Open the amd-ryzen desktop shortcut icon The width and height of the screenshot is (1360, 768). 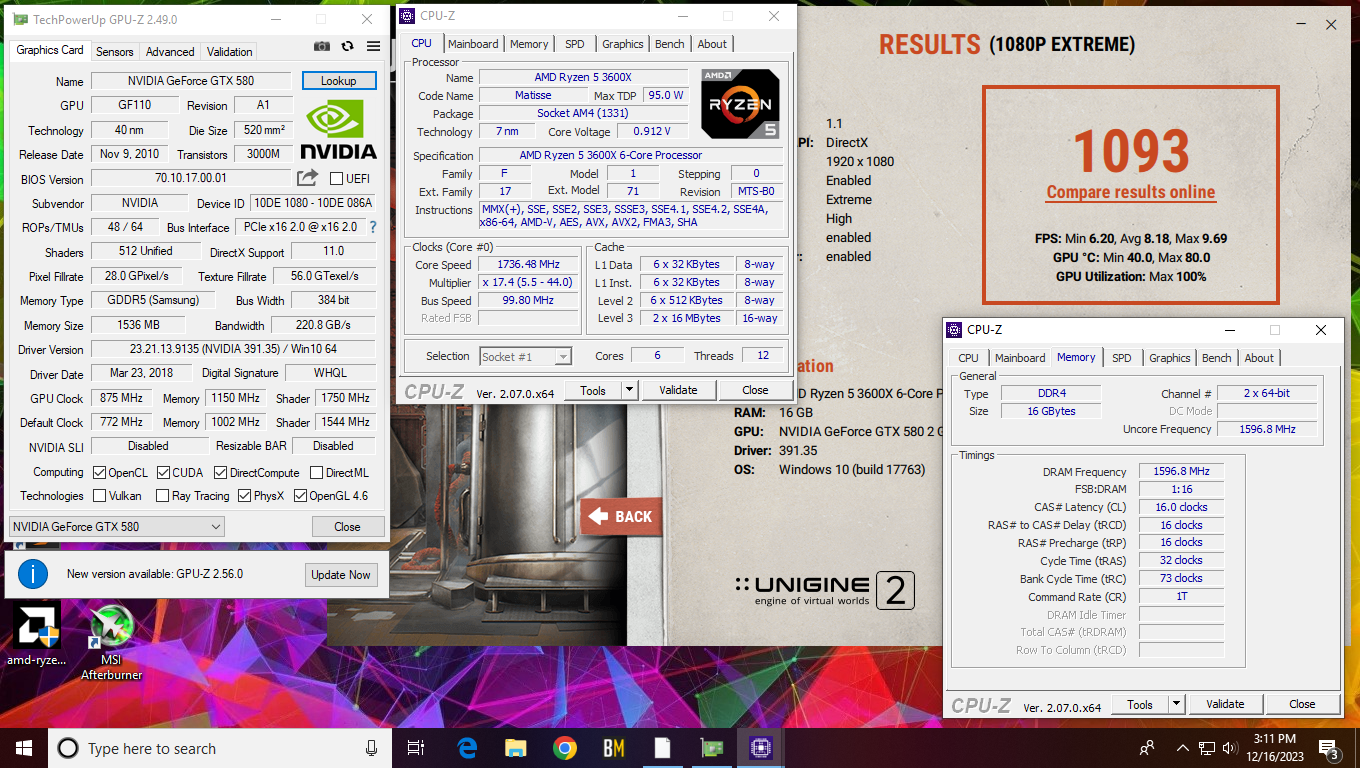pyautogui.click(x=36, y=634)
